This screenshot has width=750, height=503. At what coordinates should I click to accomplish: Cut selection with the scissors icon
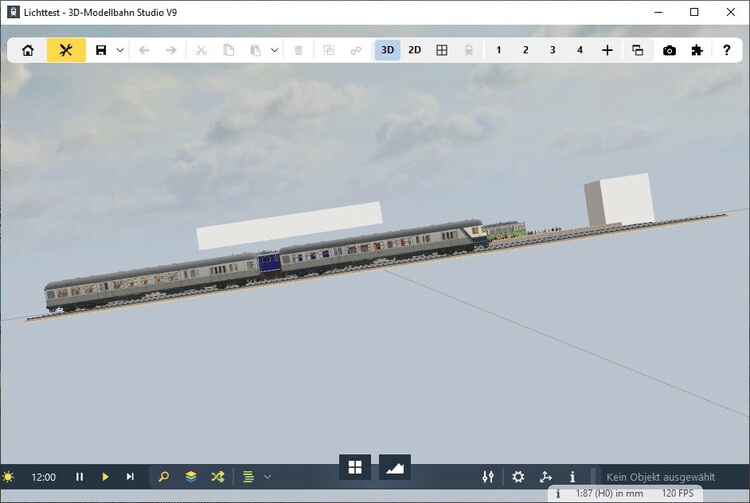(201, 50)
